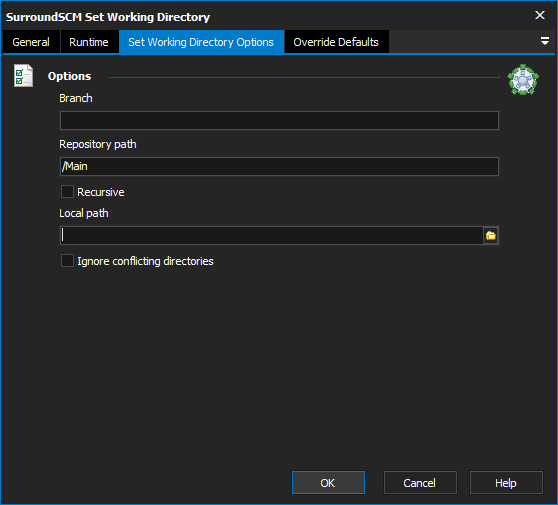Click the Branch label
The width and height of the screenshot is (558, 505).
[76, 98]
